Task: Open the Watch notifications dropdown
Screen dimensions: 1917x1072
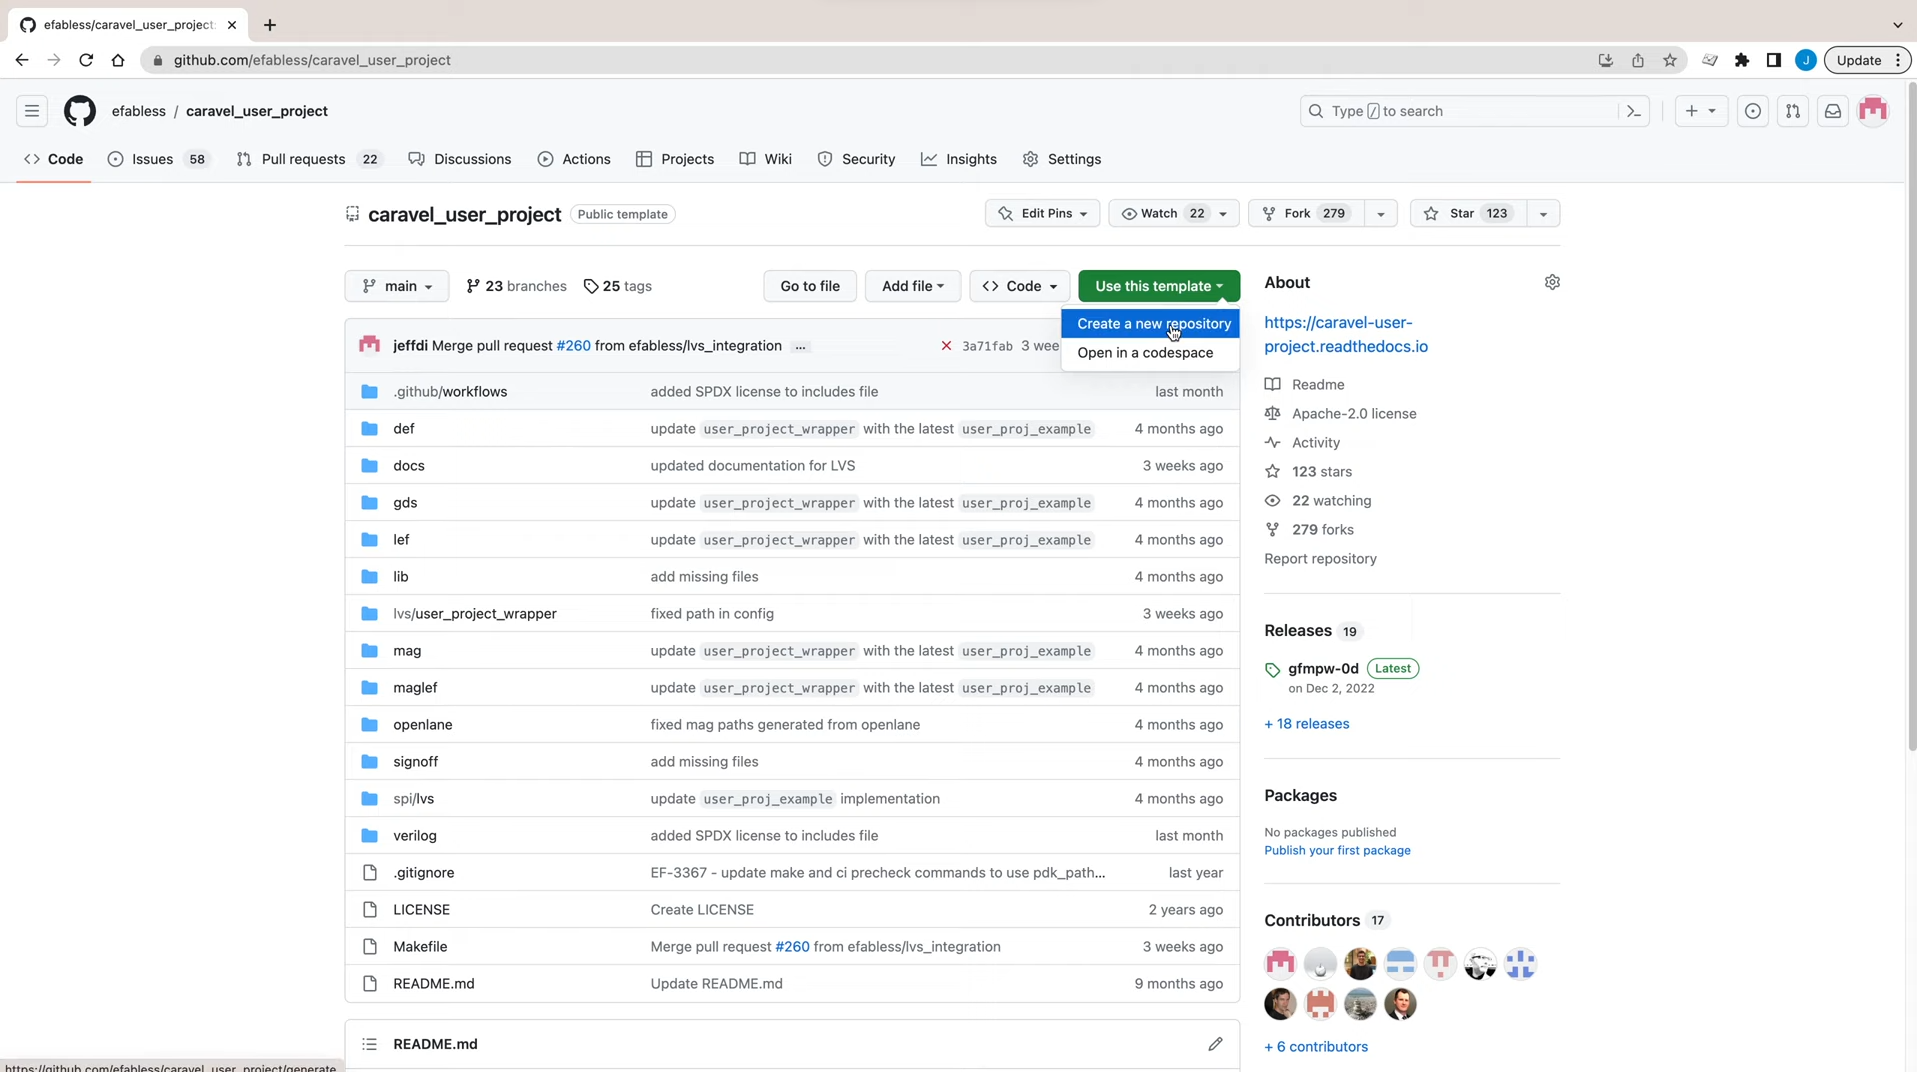Action: pos(1173,213)
